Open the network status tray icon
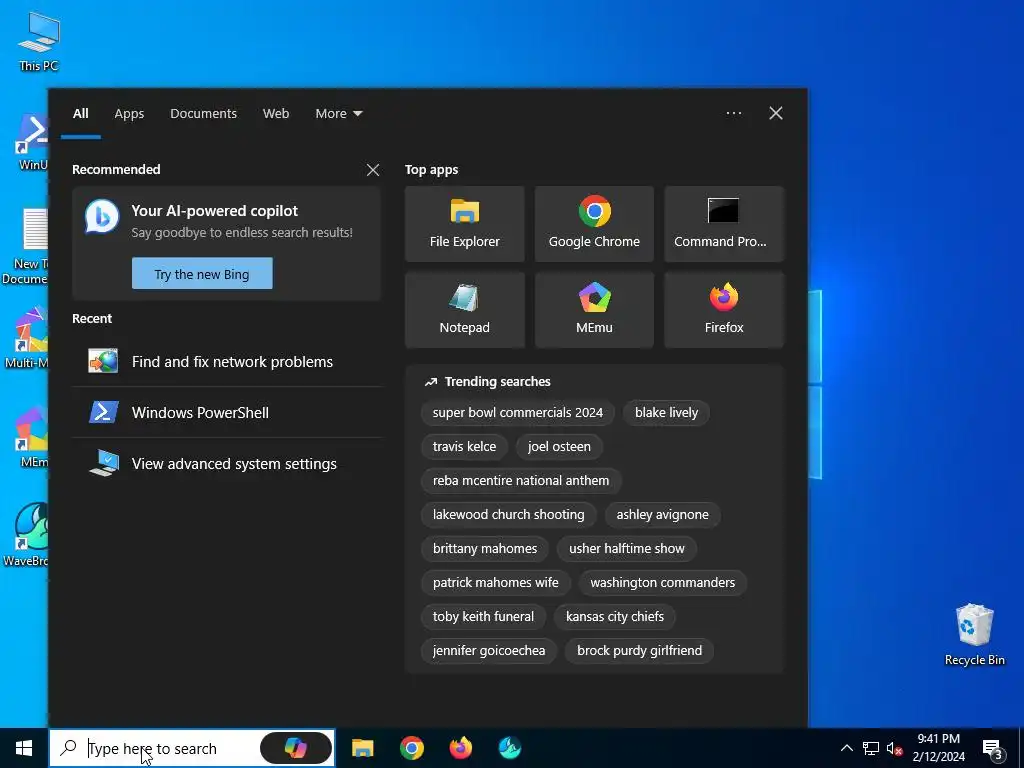The image size is (1024, 768). coord(871,748)
